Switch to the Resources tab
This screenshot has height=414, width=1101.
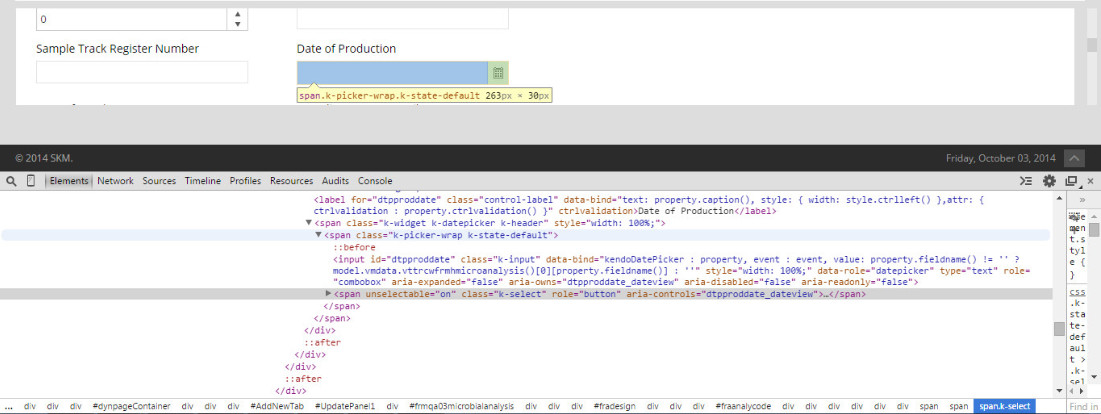click(291, 181)
